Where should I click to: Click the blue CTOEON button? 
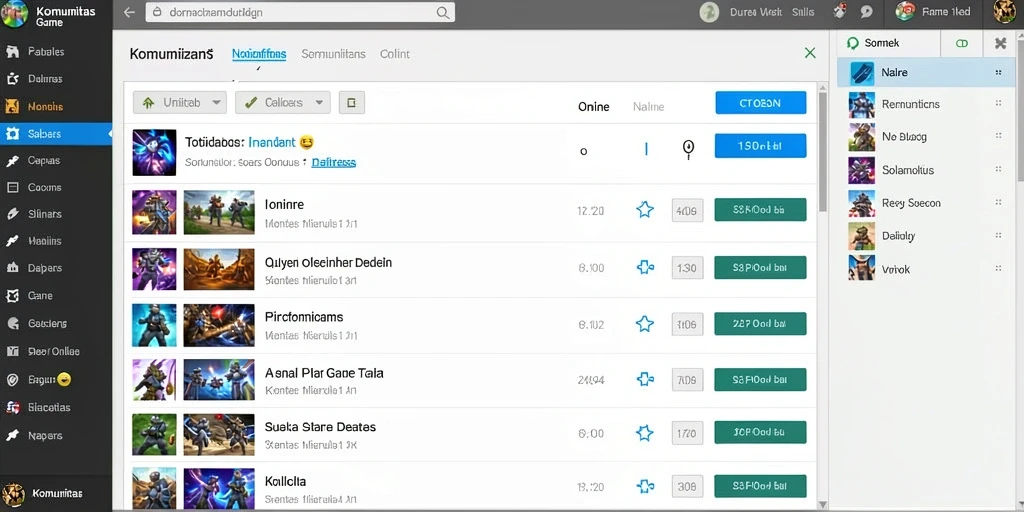coord(761,103)
